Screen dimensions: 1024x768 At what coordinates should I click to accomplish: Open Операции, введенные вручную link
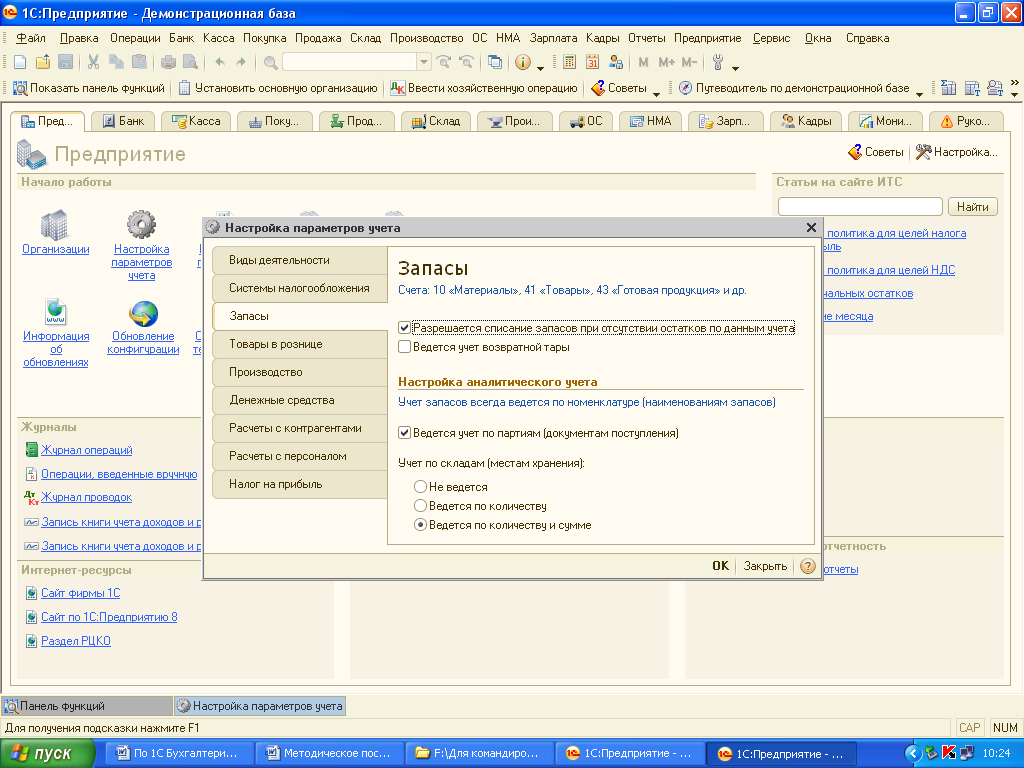click(x=119, y=474)
